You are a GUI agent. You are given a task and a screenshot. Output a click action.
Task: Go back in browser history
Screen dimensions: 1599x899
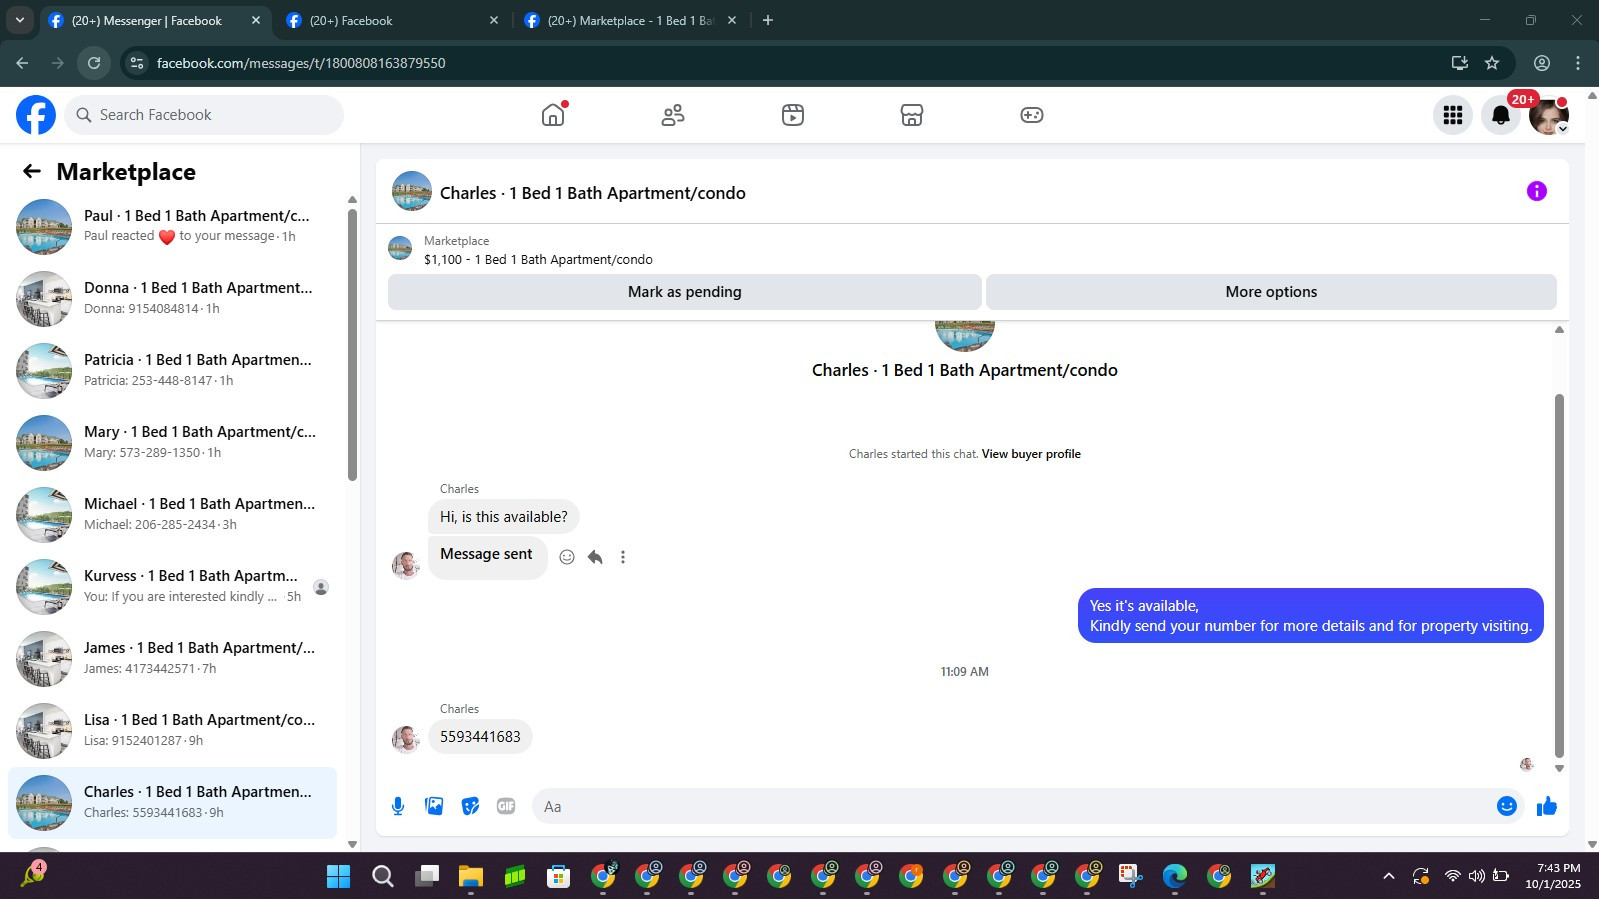22,63
